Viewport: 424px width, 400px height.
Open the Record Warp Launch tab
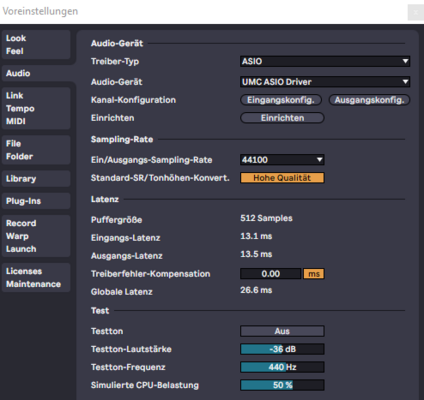[x=36, y=236]
